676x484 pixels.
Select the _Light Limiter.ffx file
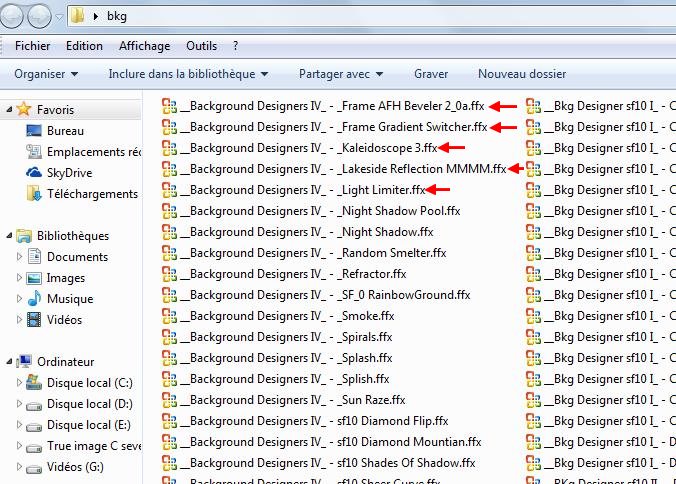(x=302, y=190)
